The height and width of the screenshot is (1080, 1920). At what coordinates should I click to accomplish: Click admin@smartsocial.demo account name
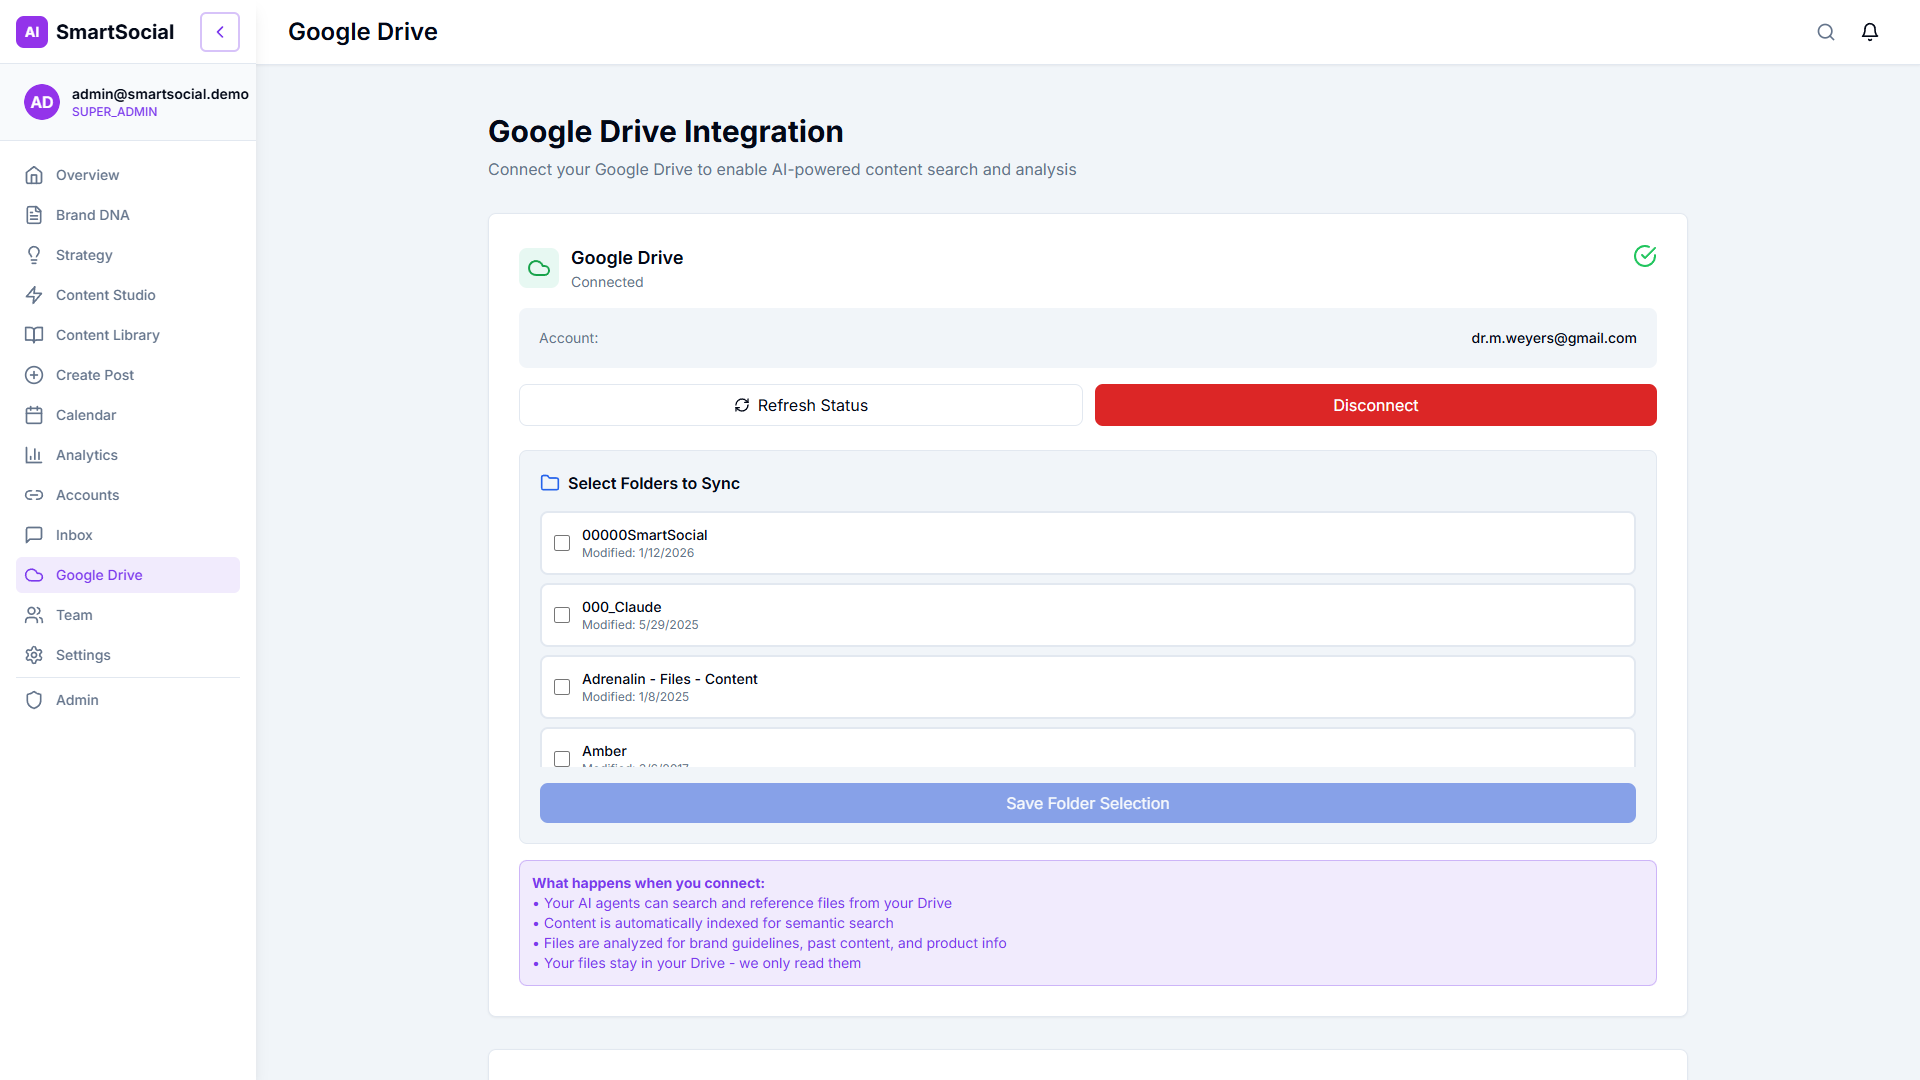coord(160,94)
